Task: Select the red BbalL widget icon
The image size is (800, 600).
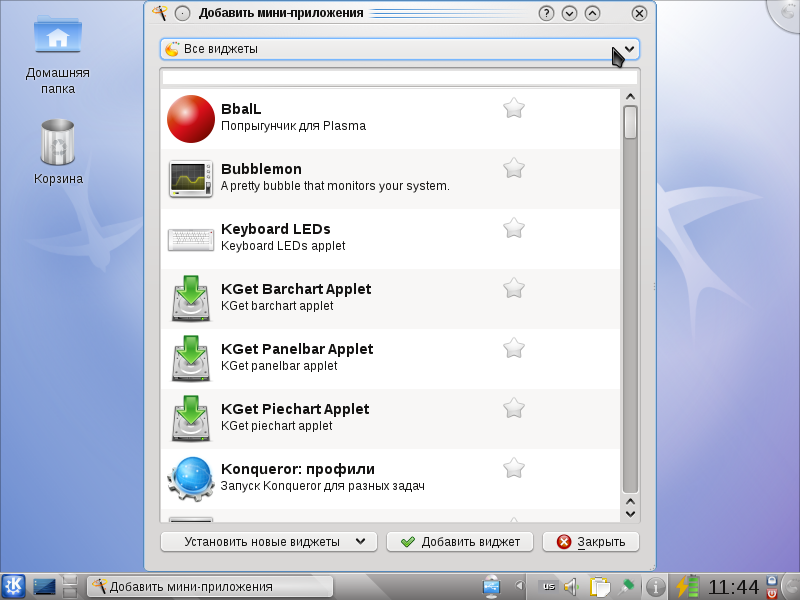Action: [x=191, y=119]
